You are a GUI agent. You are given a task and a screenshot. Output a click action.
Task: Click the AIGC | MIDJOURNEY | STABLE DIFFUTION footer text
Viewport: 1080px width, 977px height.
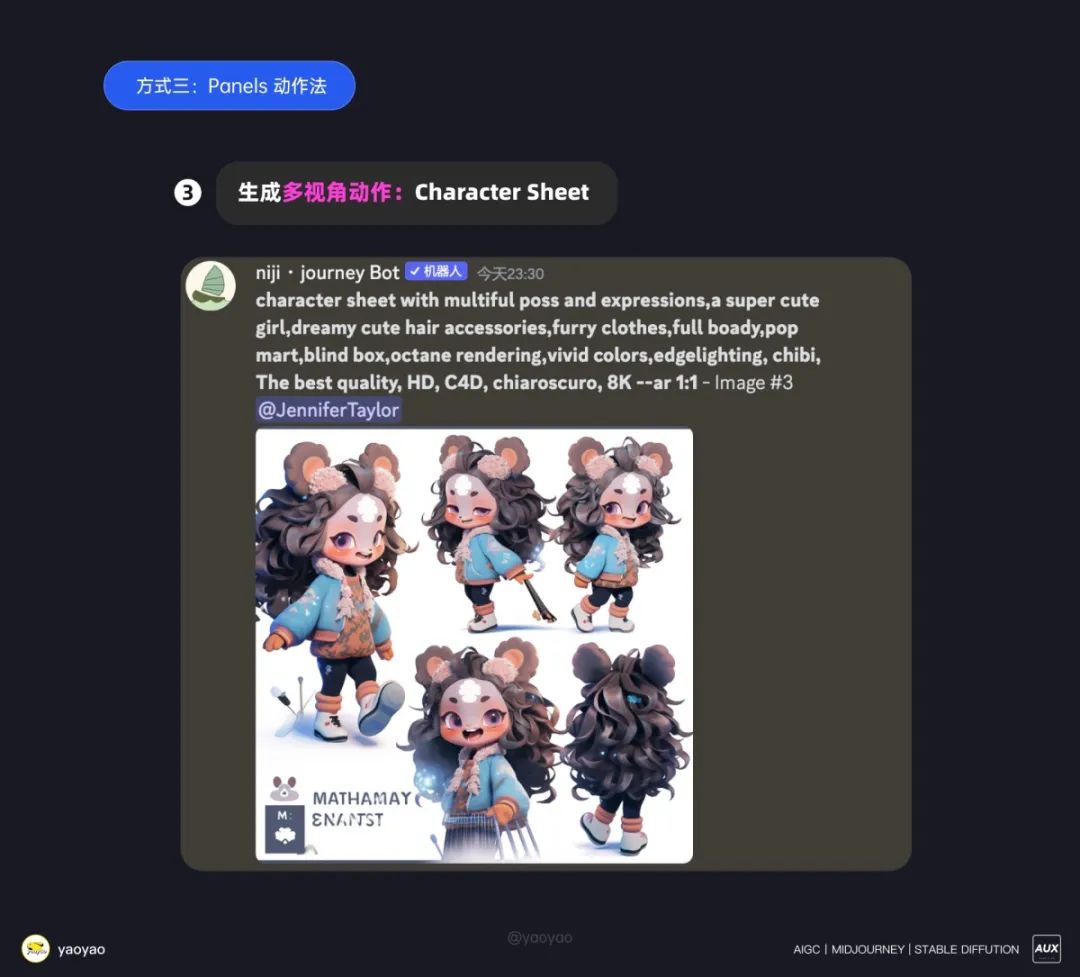(x=906, y=949)
